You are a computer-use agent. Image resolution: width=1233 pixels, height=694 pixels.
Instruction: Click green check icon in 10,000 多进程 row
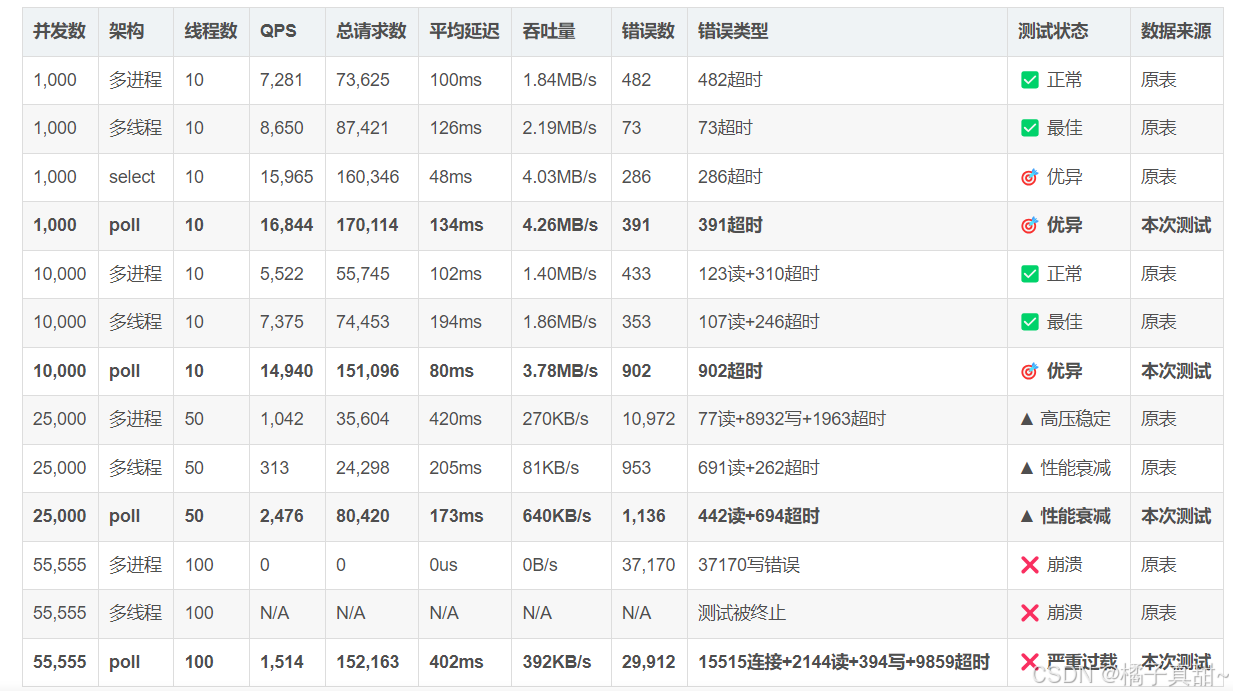(x=1029, y=274)
